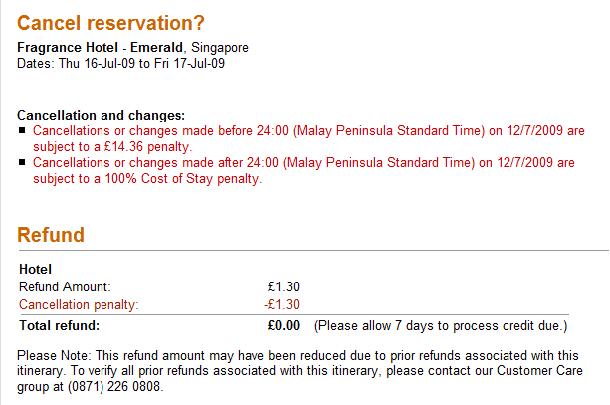Viewport: 610px width, 405px height.
Task: Click the 'Cancellation and changes:' label
Action: click(101, 116)
